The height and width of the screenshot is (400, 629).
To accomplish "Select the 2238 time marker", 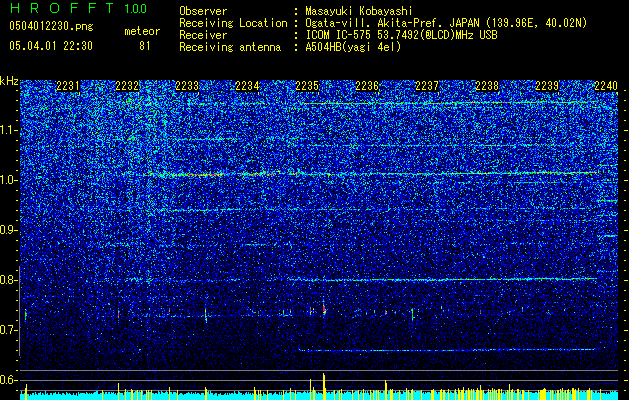I will coord(487,86).
